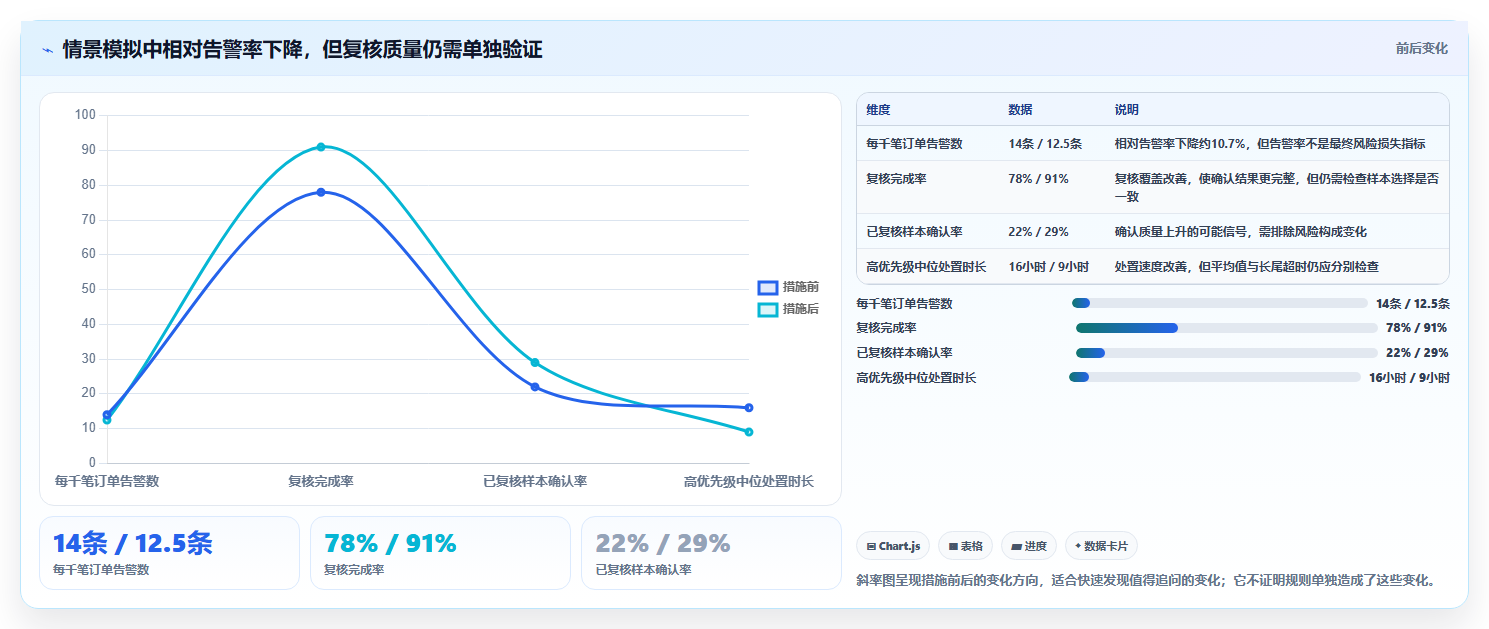This screenshot has width=1489, height=629.
Task: Click the 78% / 91% data card
Action: coord(440,553)
